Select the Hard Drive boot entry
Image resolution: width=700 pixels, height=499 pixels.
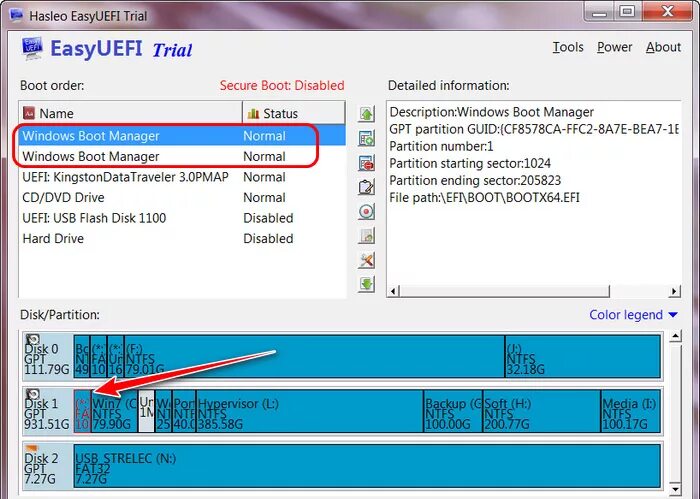[x=182, y=238]
